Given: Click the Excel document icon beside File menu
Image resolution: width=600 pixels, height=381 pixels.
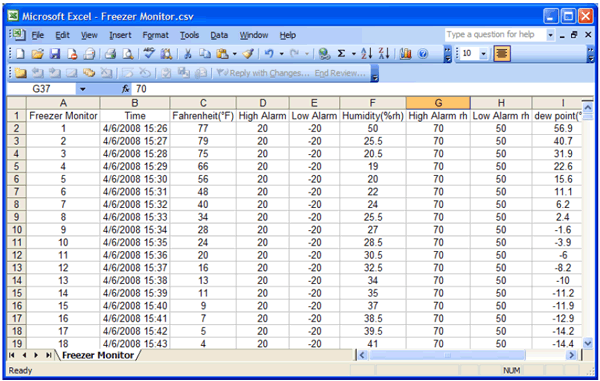Looking at the screenshot, I should pyautogui.click(x=18, y=35).
